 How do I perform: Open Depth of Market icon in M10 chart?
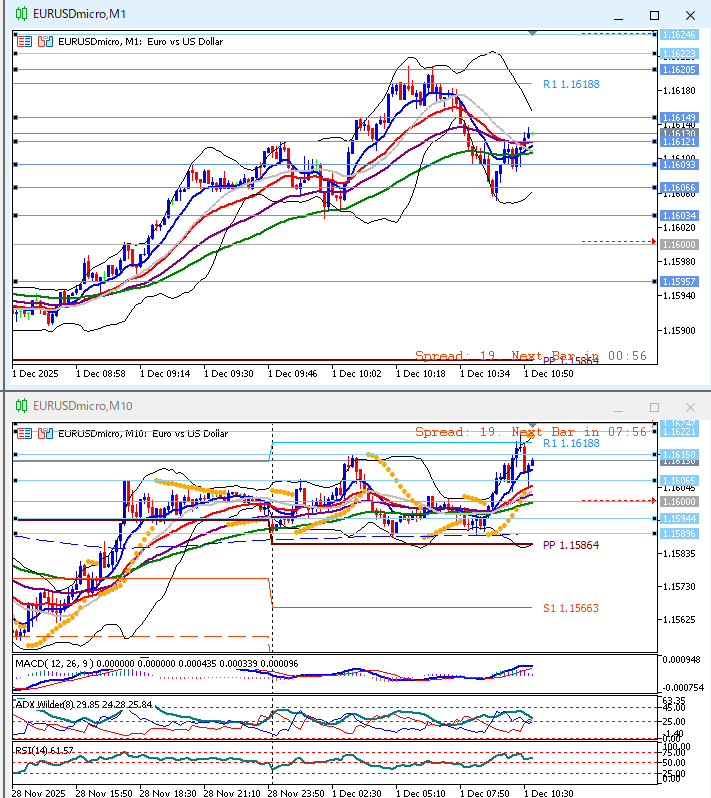pyautogui.click(x=43, y=434)
